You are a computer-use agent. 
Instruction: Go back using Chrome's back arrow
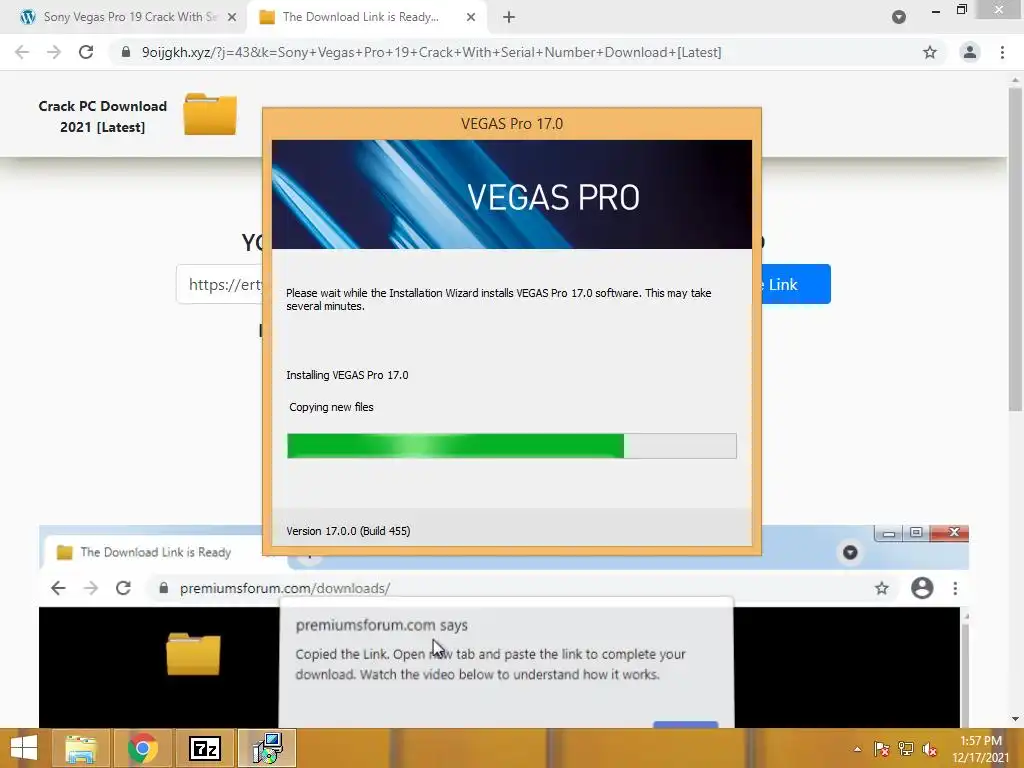(x=22, y=52)
